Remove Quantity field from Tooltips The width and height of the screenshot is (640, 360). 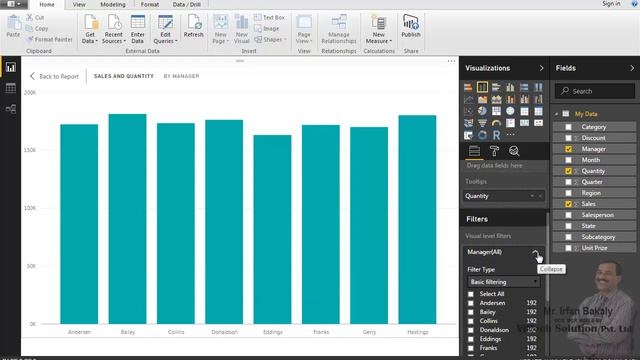pos(540,196)
